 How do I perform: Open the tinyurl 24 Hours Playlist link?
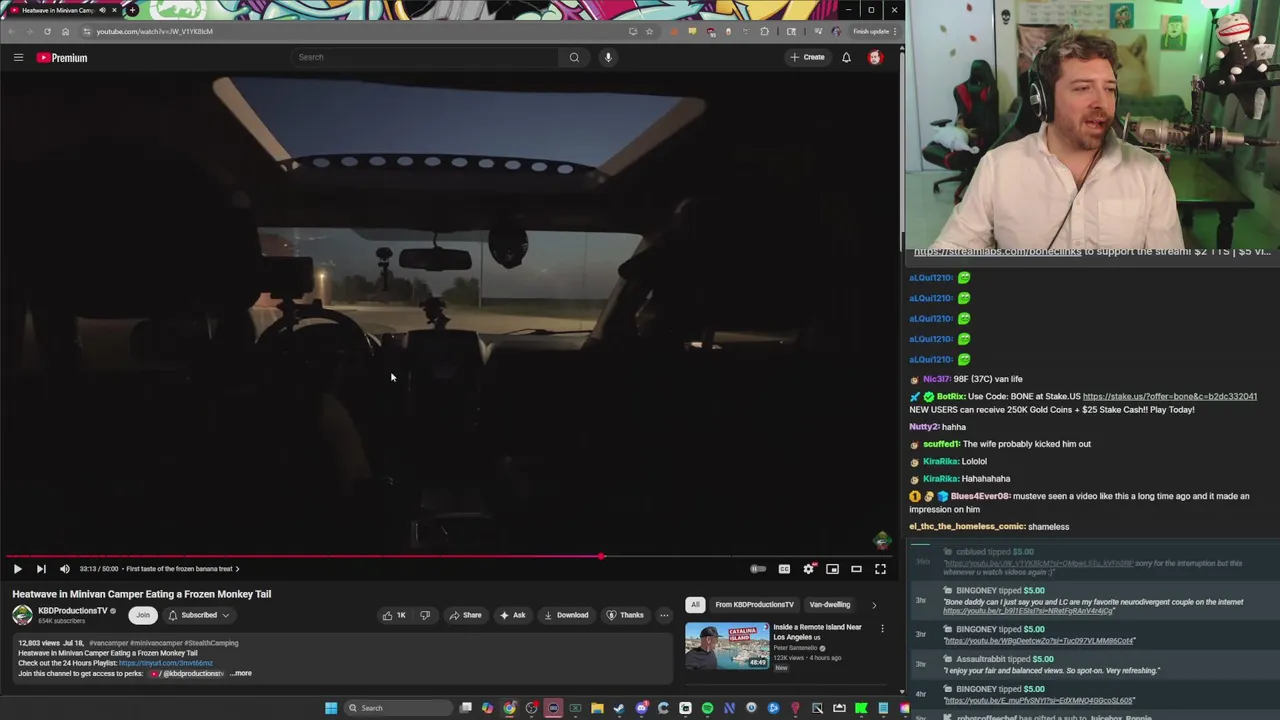pos(166,663)
